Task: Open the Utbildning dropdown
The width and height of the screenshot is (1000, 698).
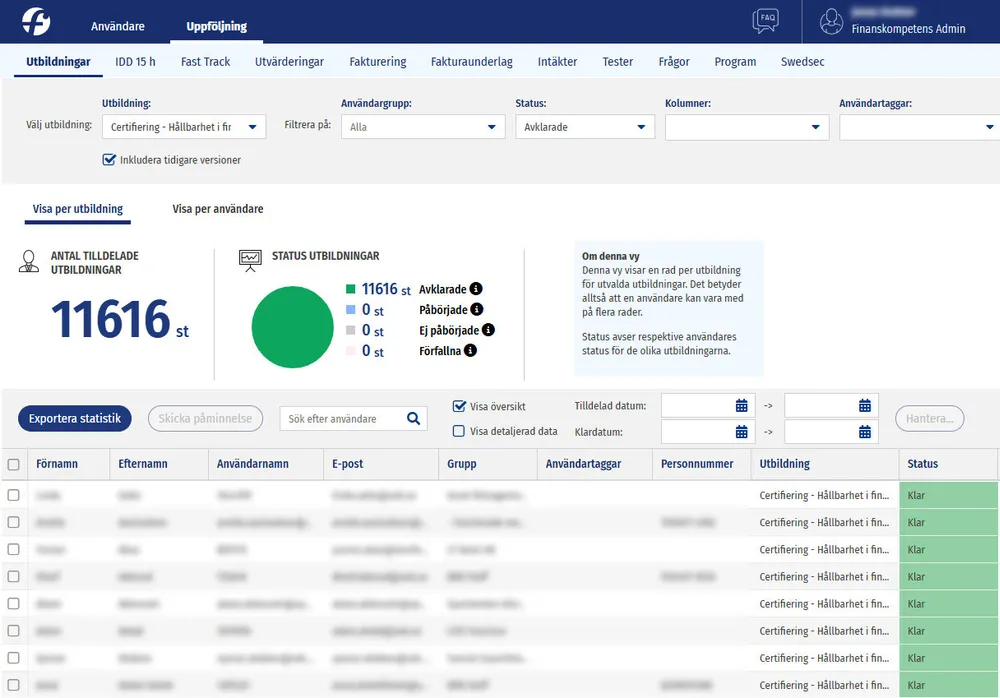Action: pyautogui.click(x=184, y=127)
